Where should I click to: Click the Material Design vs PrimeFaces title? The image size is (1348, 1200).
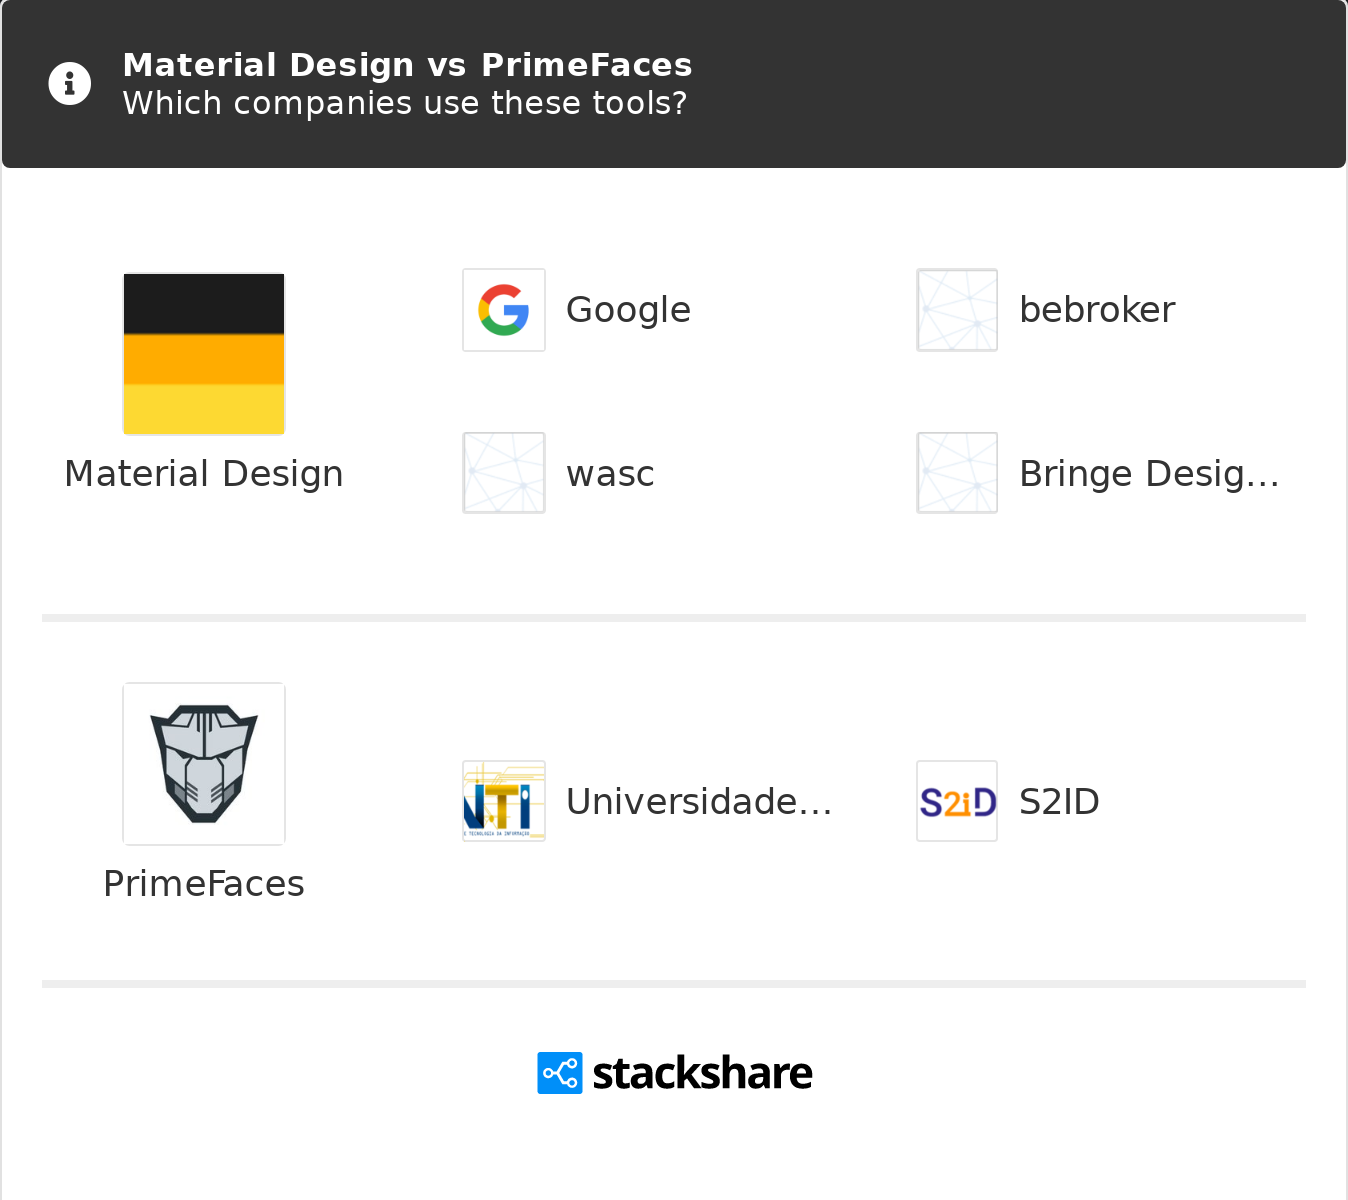(407, 65)
